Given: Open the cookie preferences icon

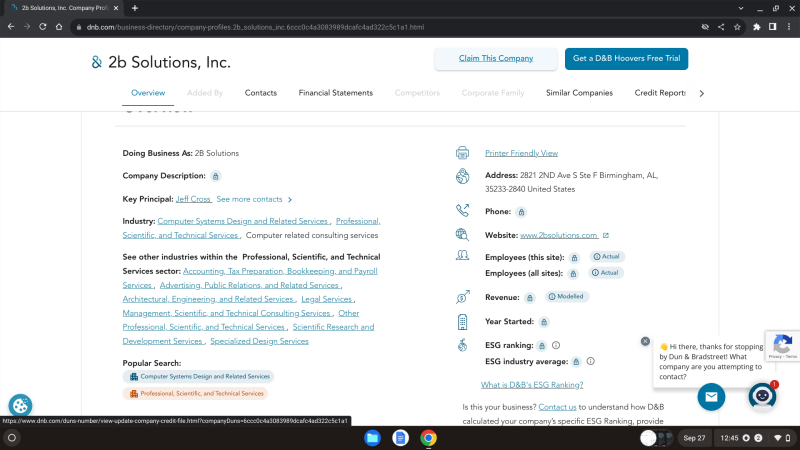Looking at the screenshot, I should coord(20,406).
